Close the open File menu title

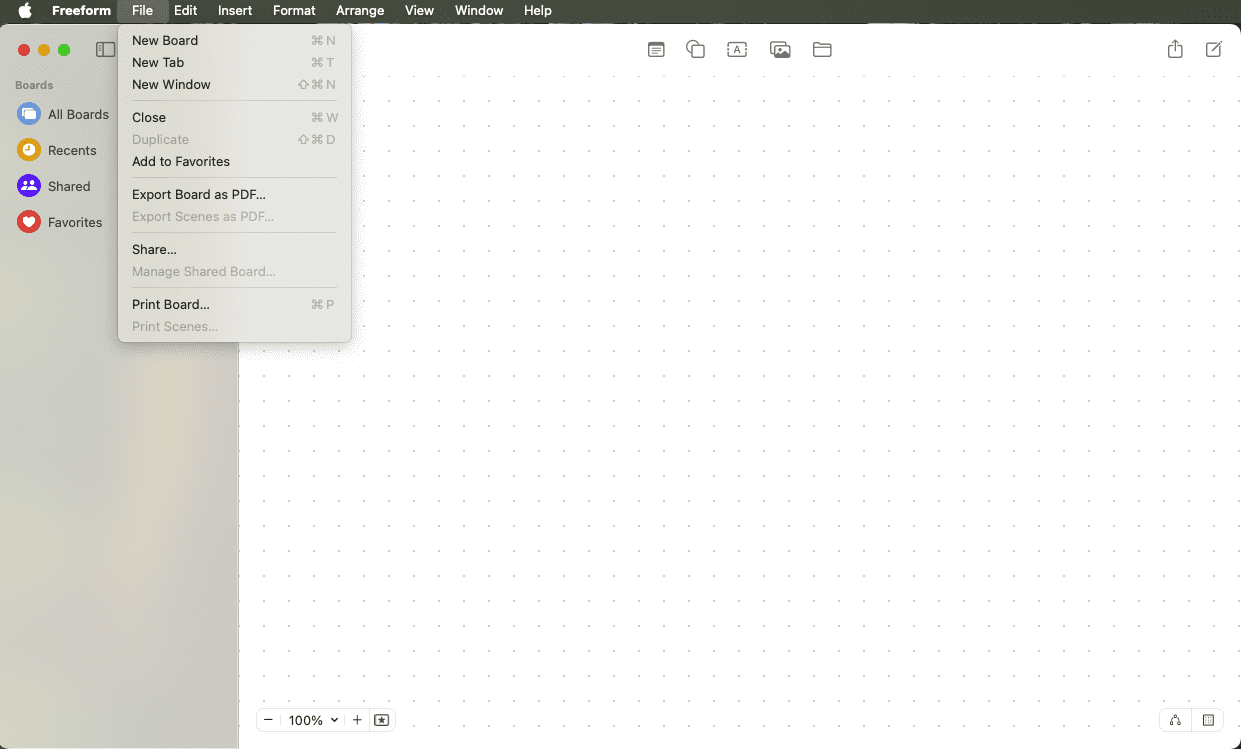(142, 10)
